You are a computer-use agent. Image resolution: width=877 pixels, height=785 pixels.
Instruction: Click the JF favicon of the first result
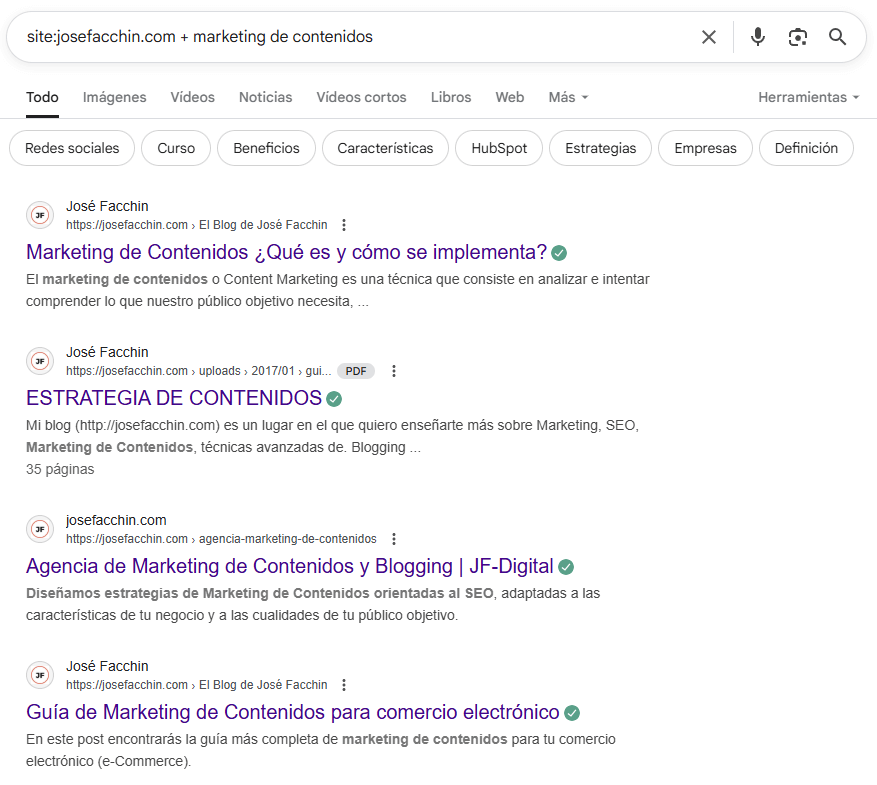pos(40,215)
